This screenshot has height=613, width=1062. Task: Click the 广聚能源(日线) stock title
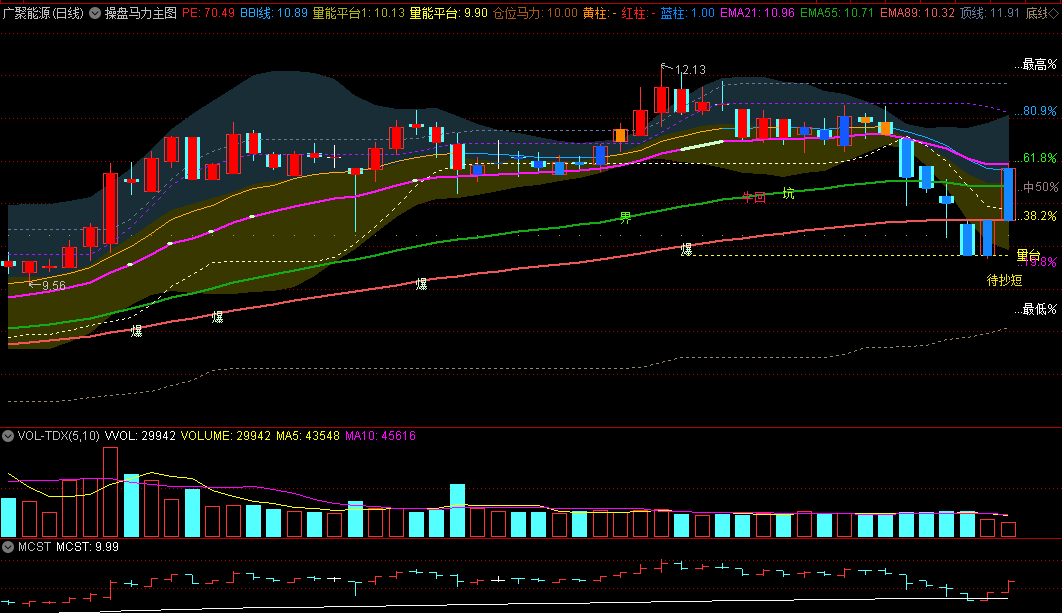[43, 13]
